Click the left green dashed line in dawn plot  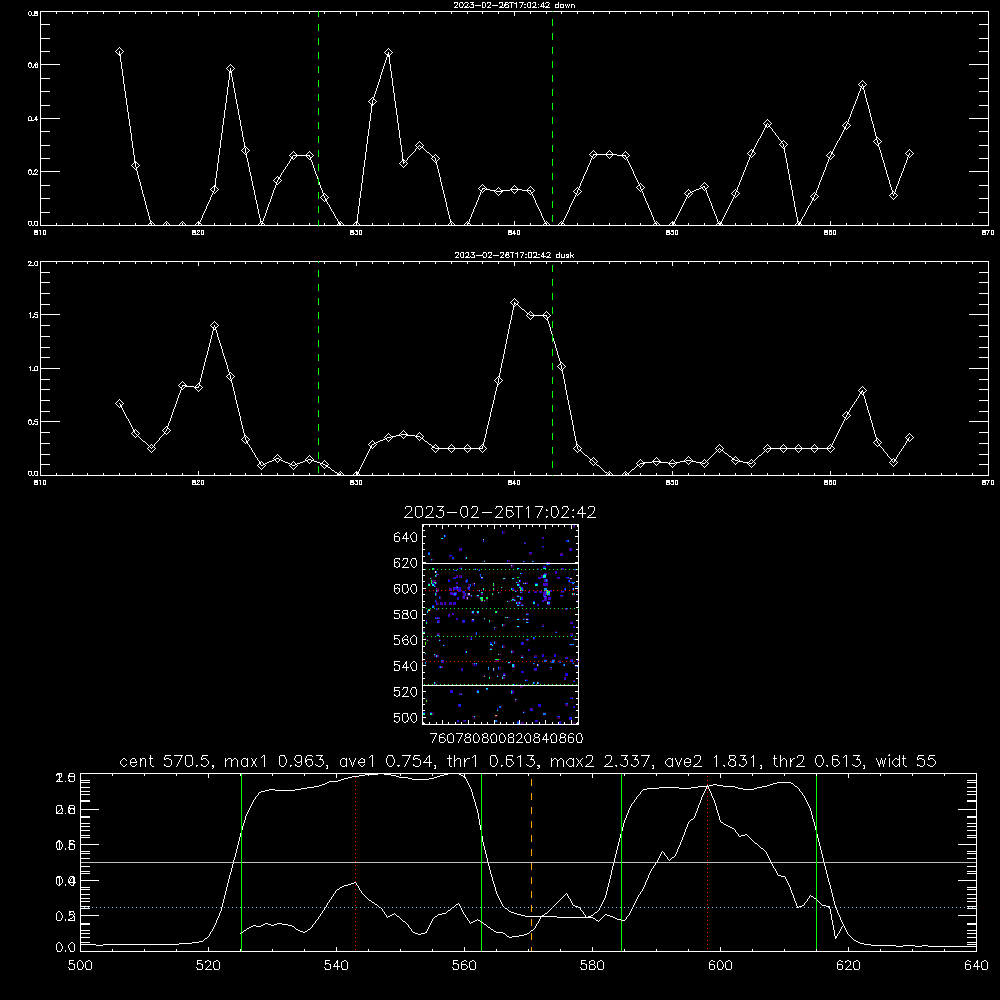pos(318,118)
